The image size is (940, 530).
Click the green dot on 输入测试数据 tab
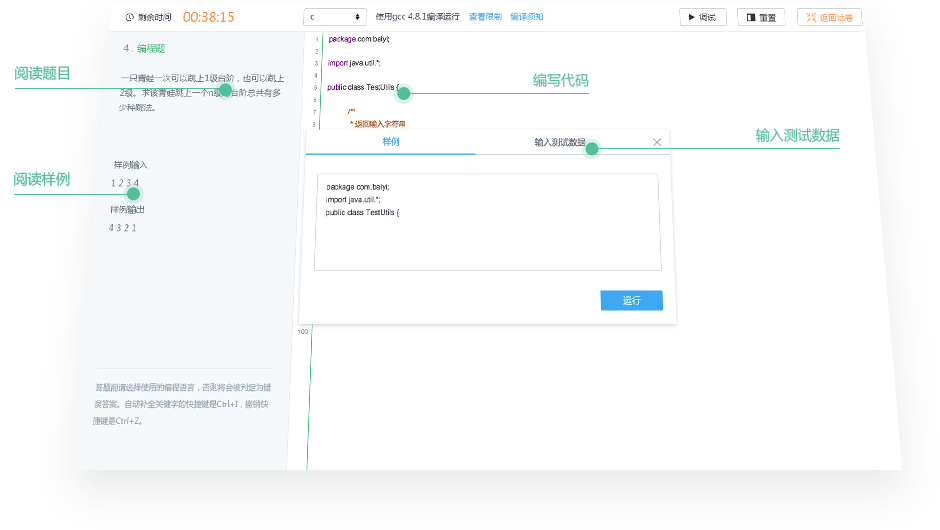click(591, 149)
